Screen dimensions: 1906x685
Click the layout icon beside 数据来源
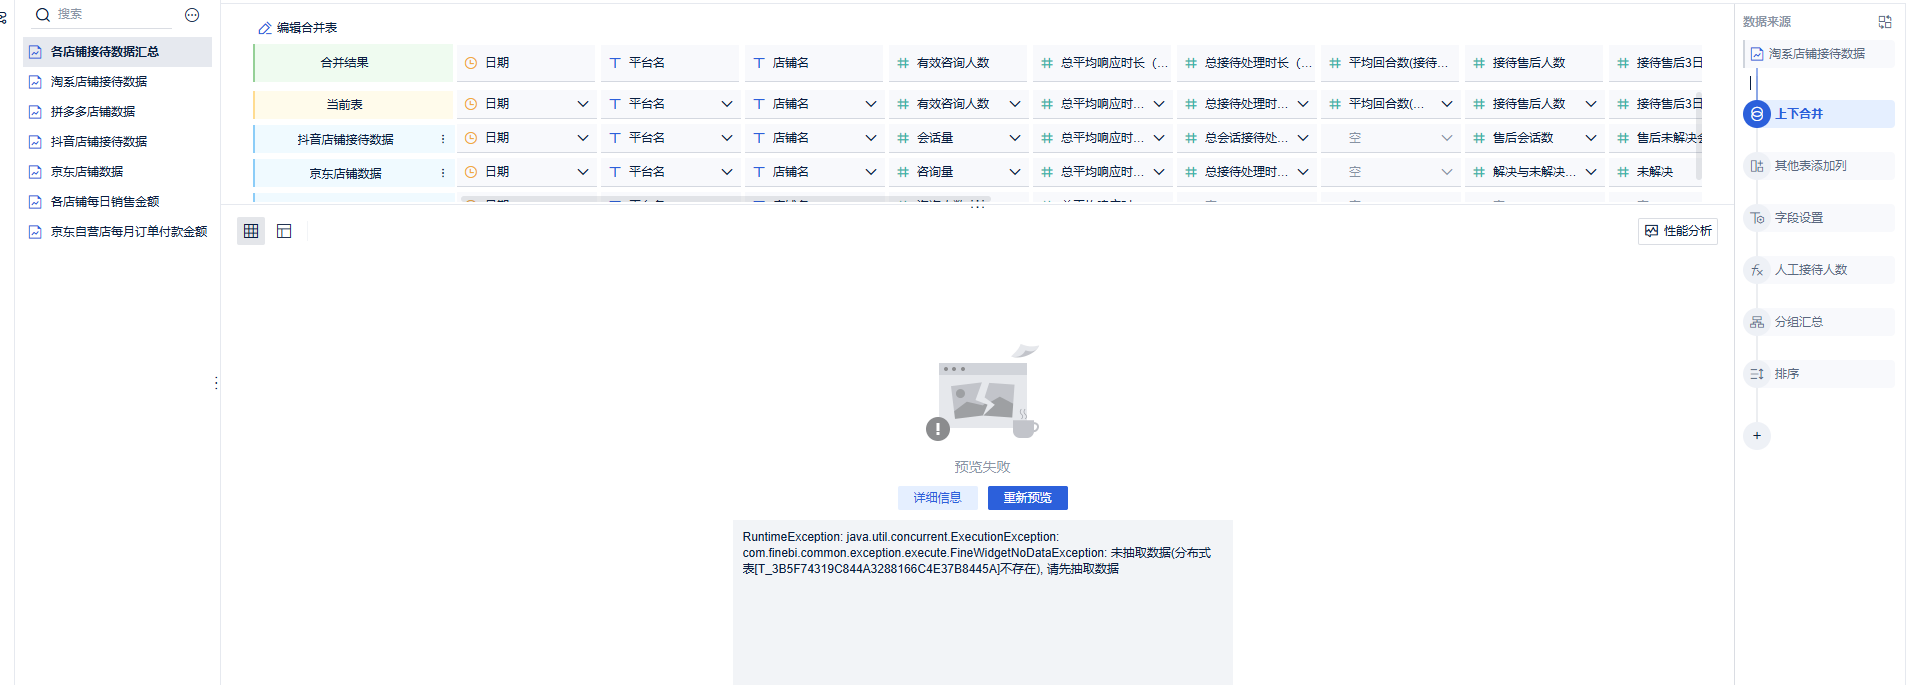pos(1885,22)
